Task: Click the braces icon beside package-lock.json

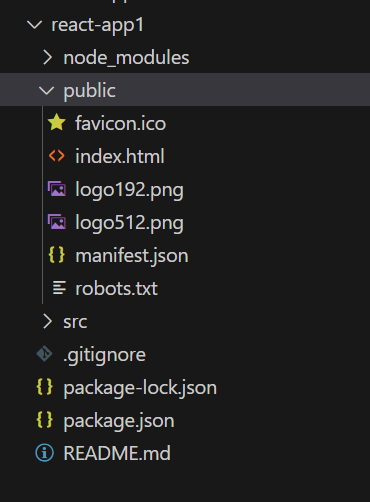Action: [44, 387]
